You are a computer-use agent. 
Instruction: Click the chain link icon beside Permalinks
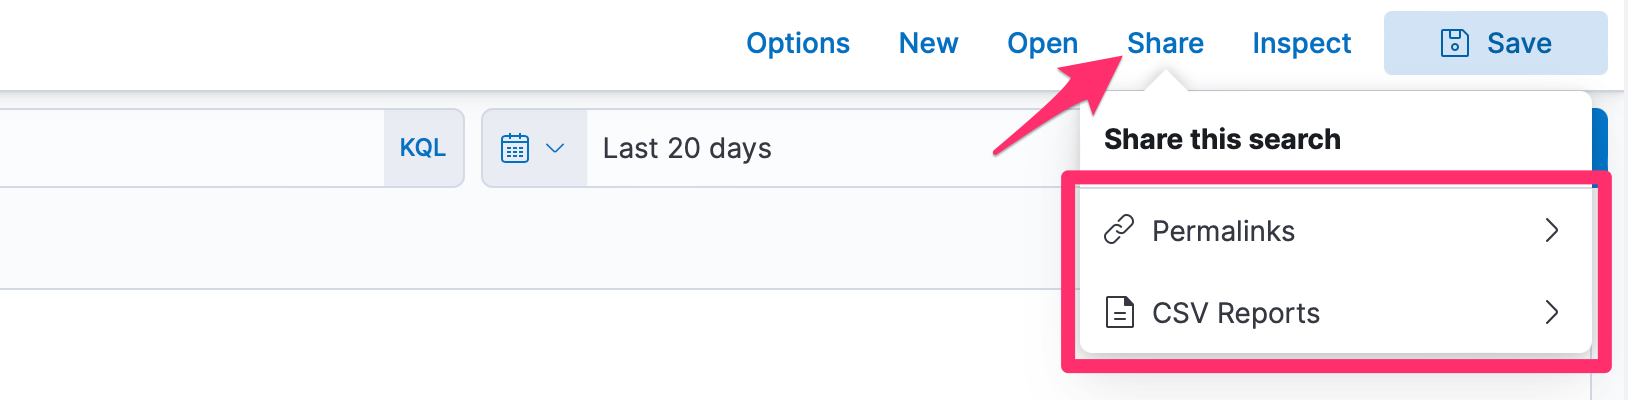pyautogui.click(x=1119, y=230)
